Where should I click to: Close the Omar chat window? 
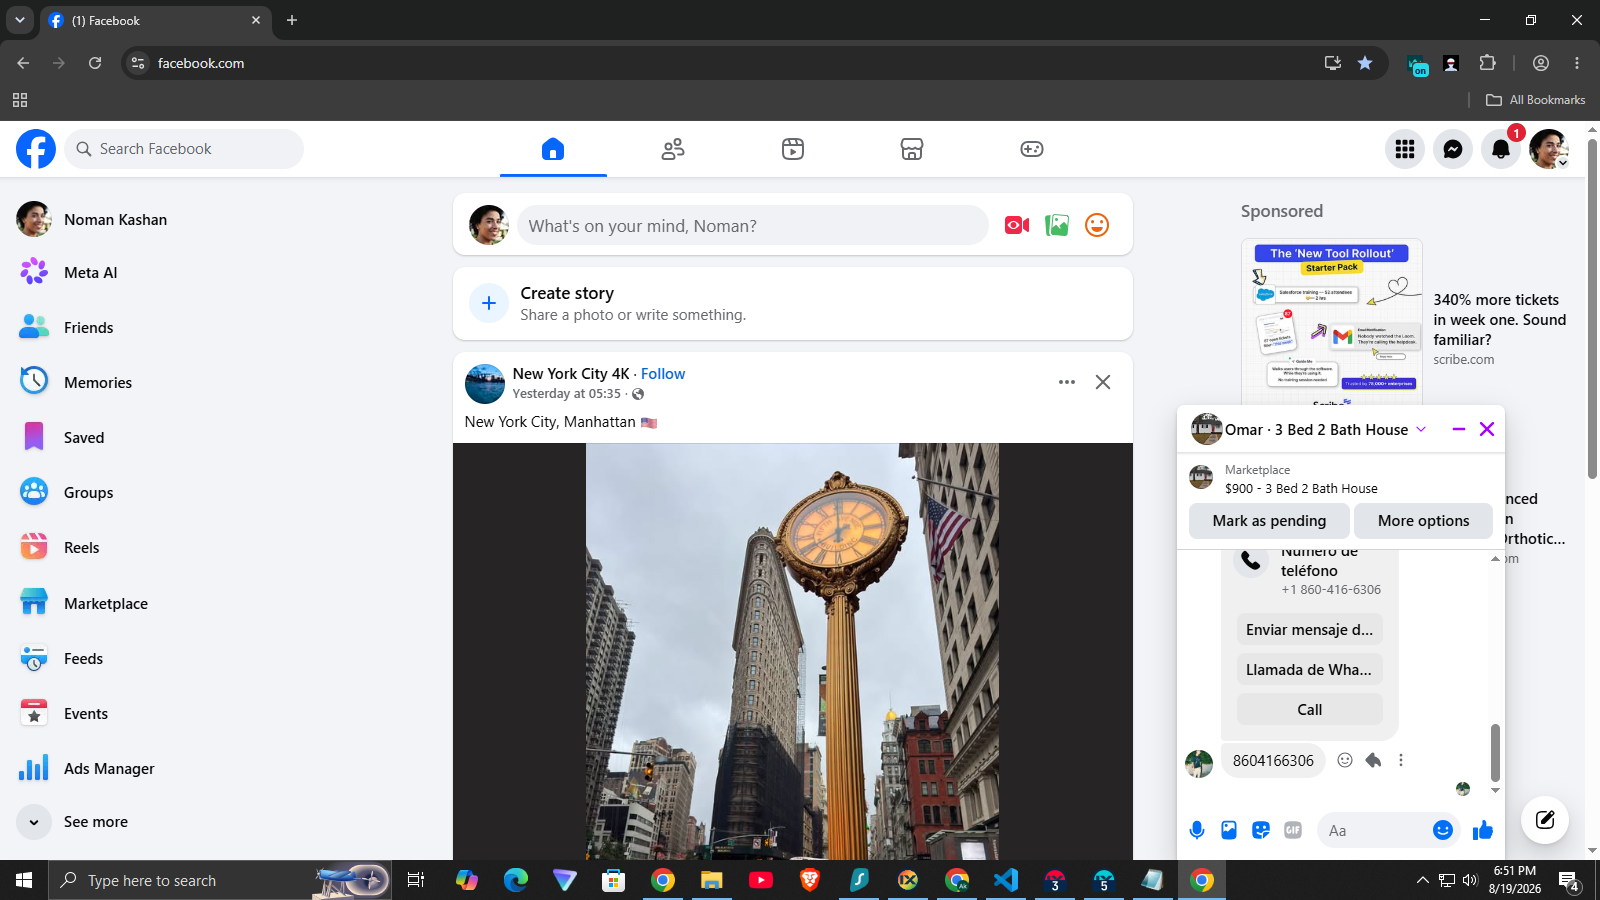coord(1487,429)
